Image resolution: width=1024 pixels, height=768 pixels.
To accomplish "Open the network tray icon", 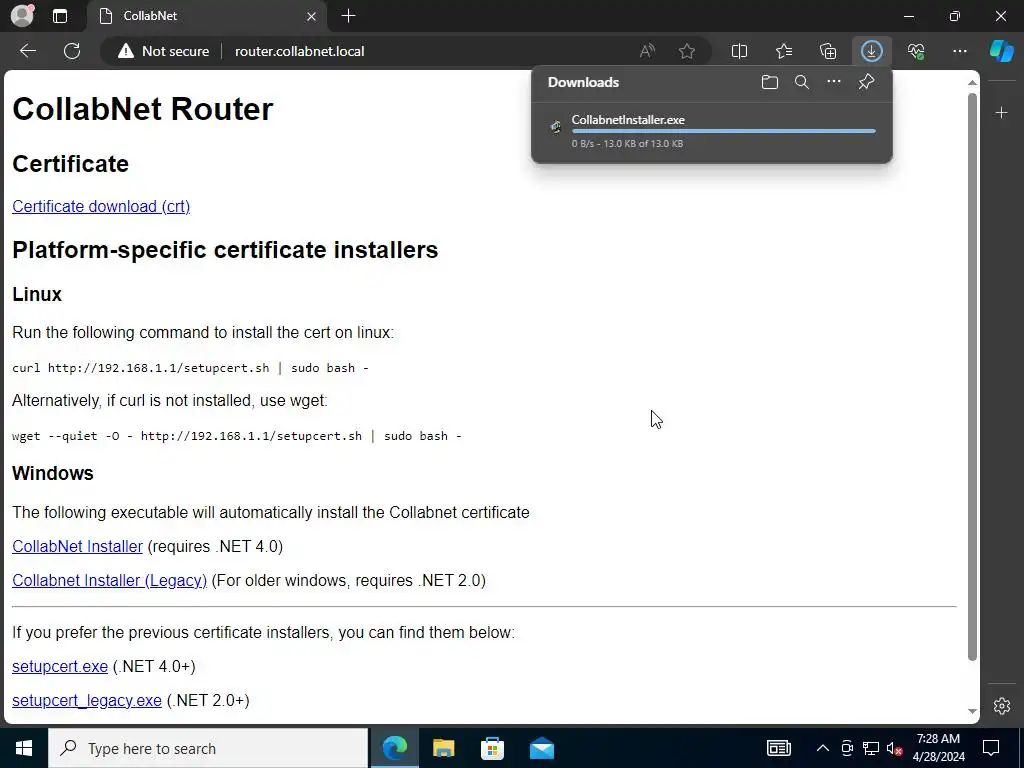I will [871, 748].
